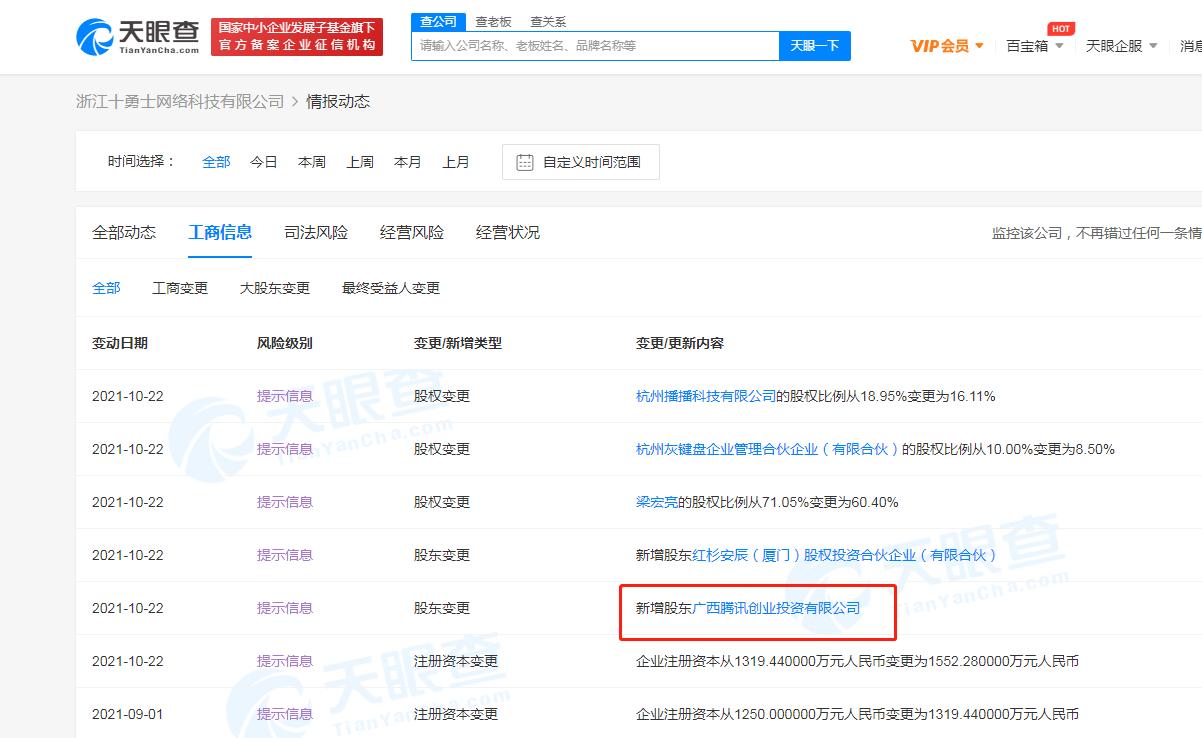Expand the 天眼企服 menu
The height and width of the screenshot is (738, 1202).
[x=1122, y=46]
